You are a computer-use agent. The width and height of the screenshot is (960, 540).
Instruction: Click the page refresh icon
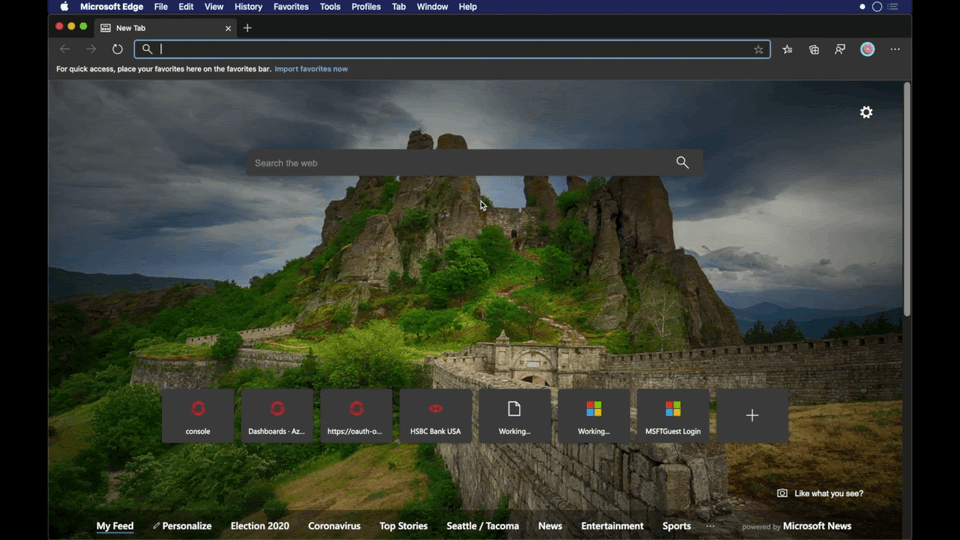point(117,49)
